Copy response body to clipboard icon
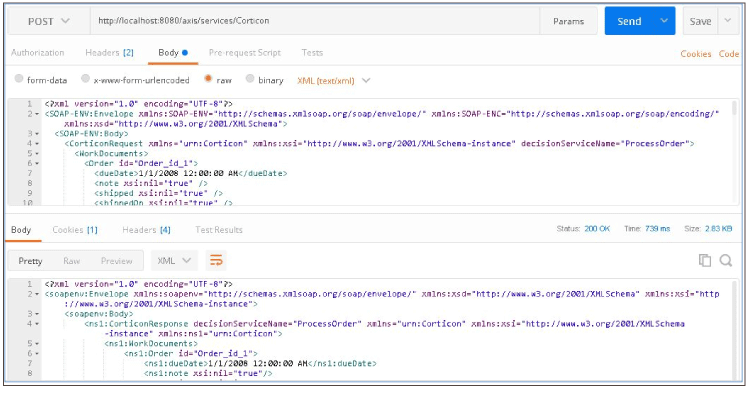 coord(705,261)
